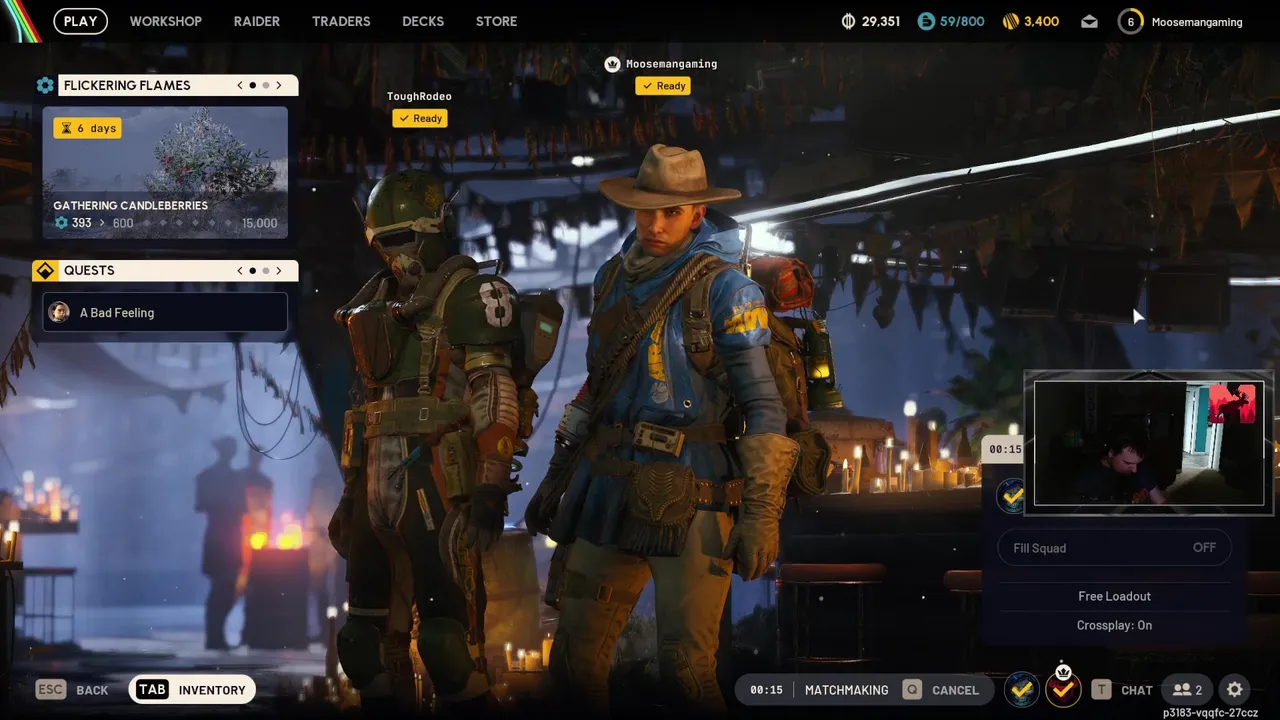
Task: Click the Quests header diamond icon
Action: pyautogui.click(x=45, y=271)
